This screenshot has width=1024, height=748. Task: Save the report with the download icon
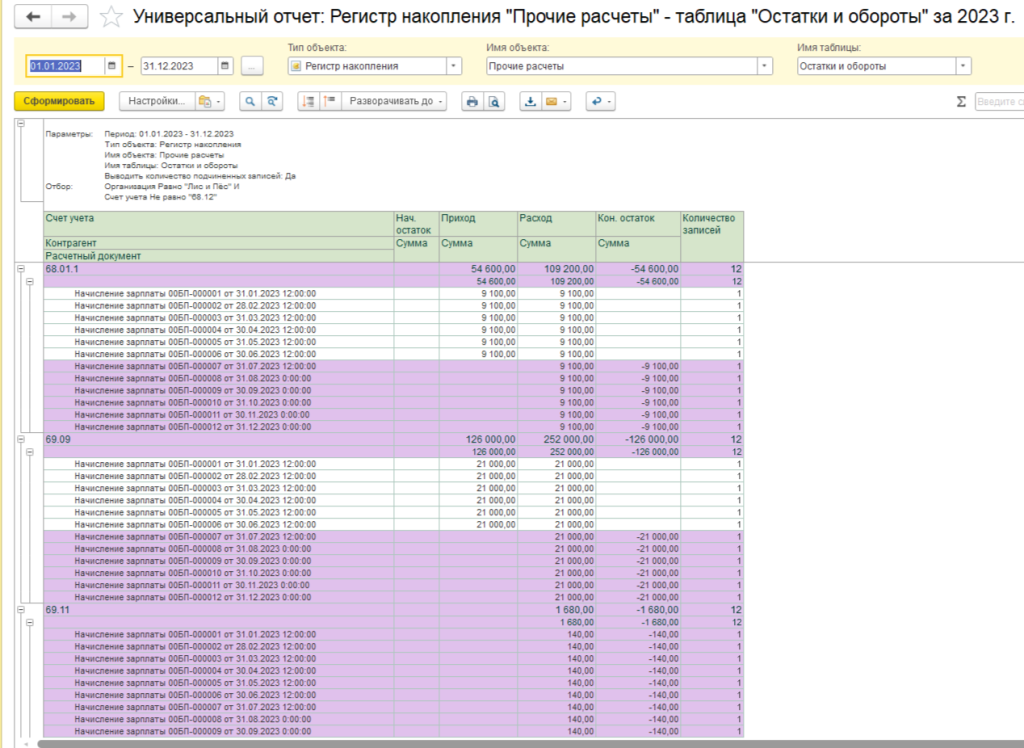530,101
